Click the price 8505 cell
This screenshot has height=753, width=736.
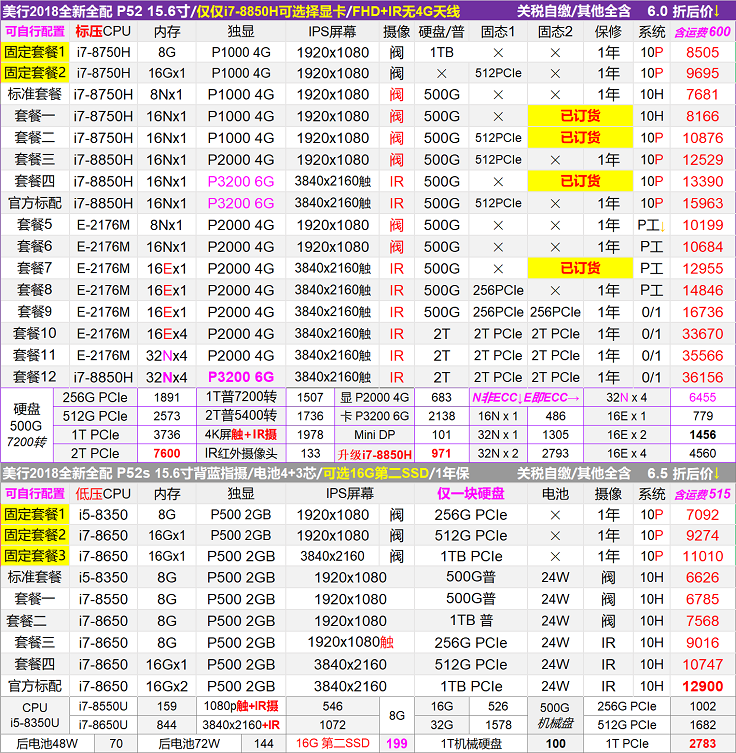(702, 51)
